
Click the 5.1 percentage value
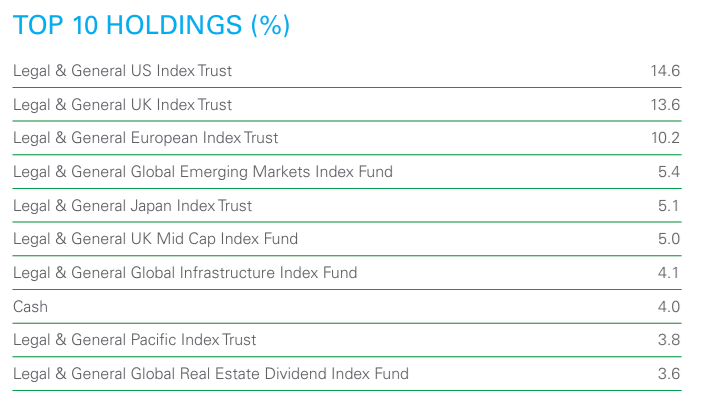pos(668,206)
